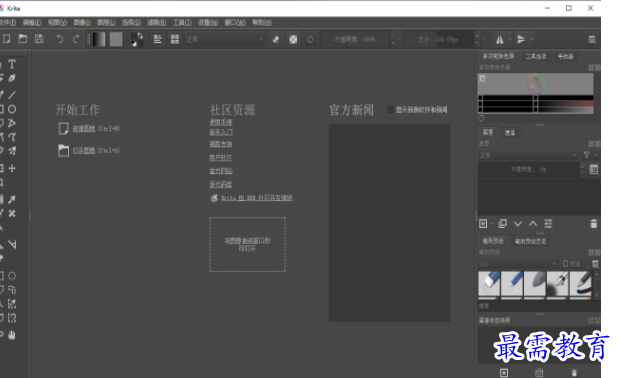Select the Magnetic Selection tool

12,318
